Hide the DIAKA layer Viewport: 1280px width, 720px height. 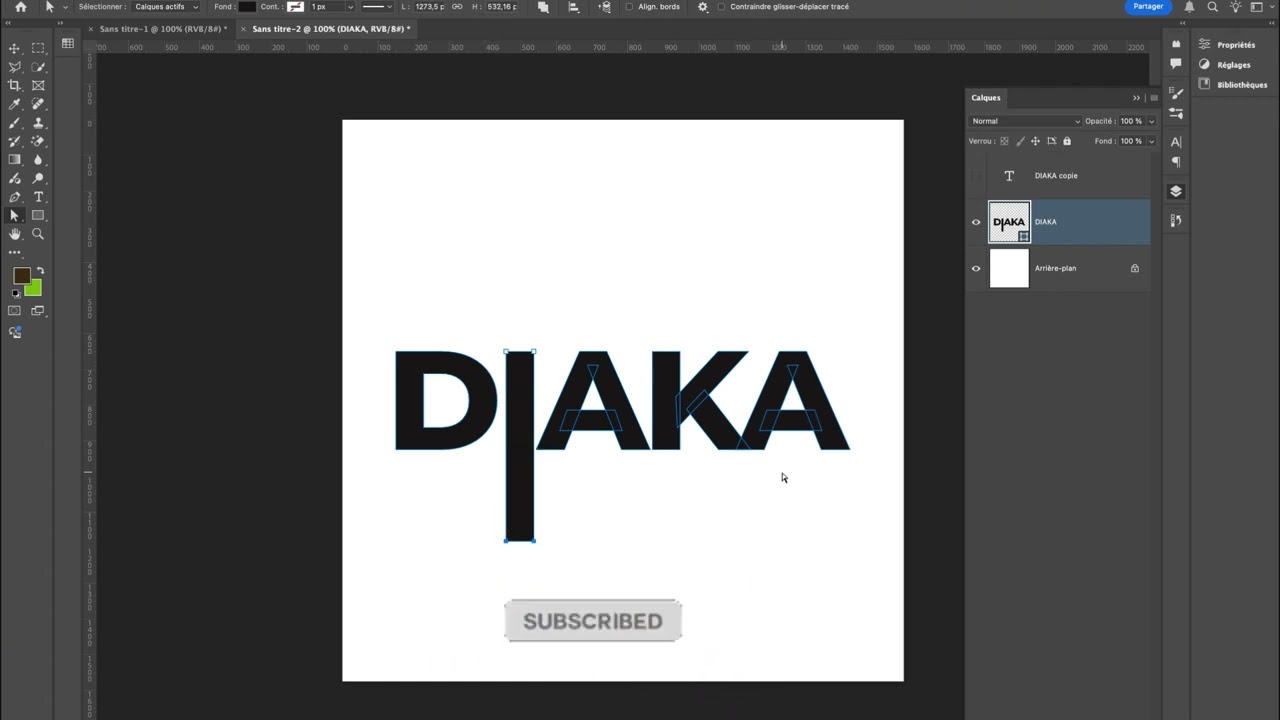[x=976, y=222]
